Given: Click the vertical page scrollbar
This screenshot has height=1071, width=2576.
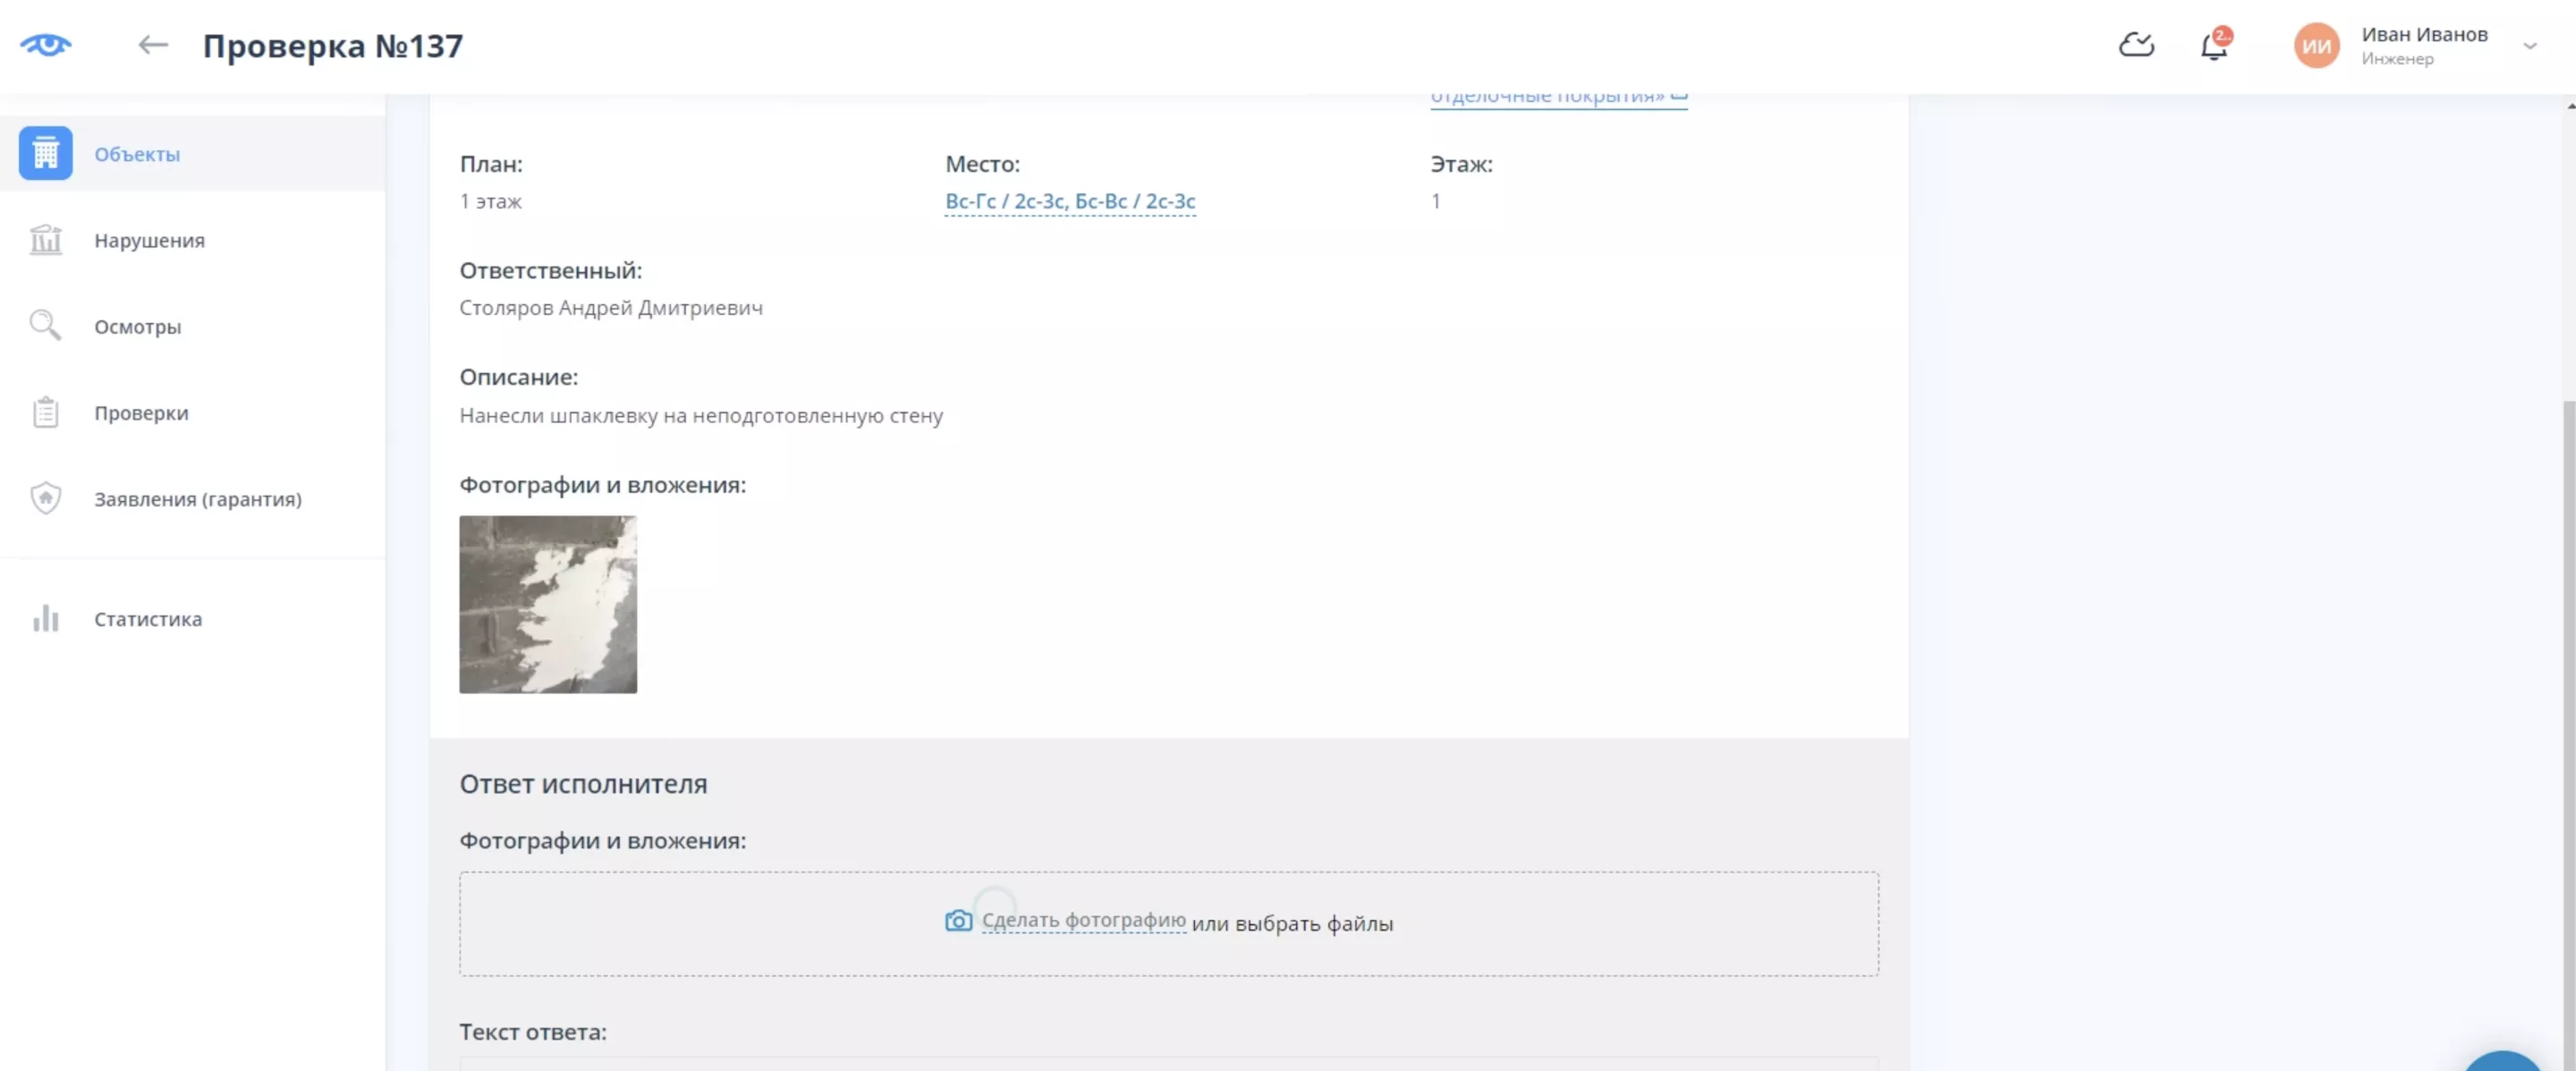Looking at the screenshot, I should pos(2568,700).
